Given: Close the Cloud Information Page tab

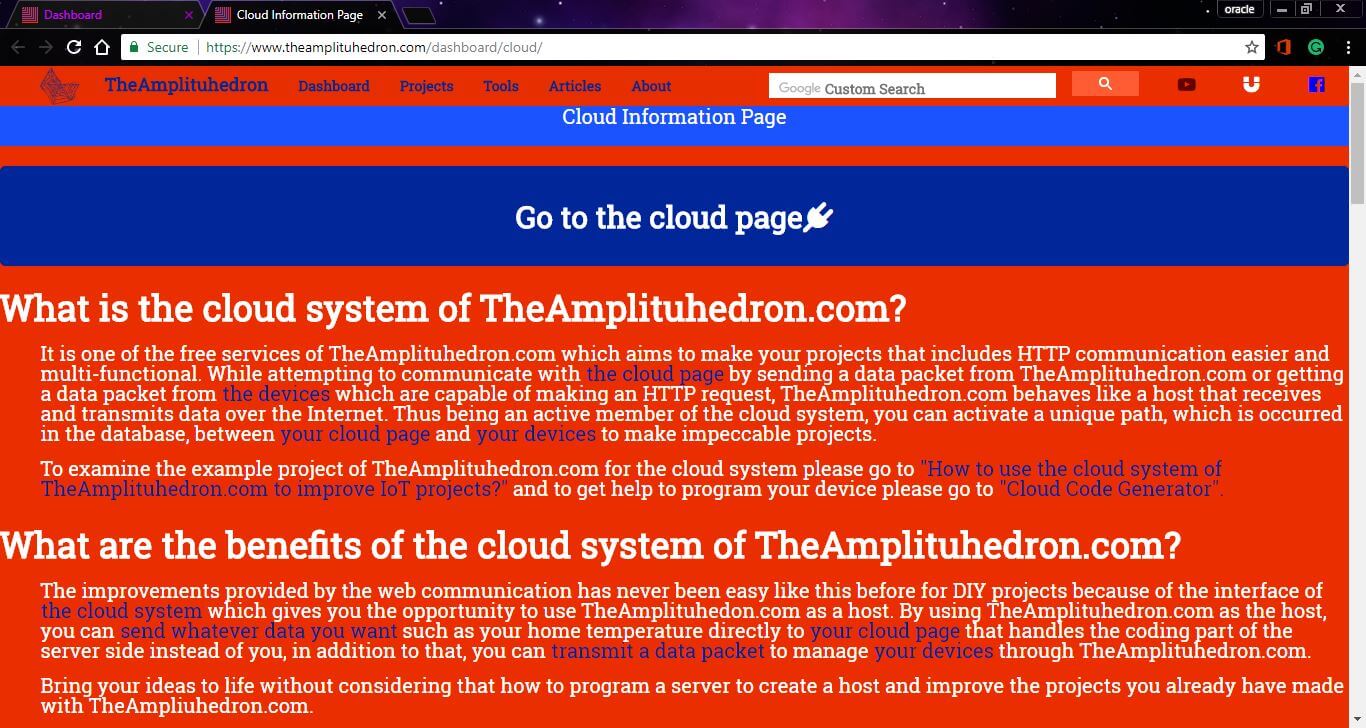Looking at the screenshot, I should click(381, 15).
